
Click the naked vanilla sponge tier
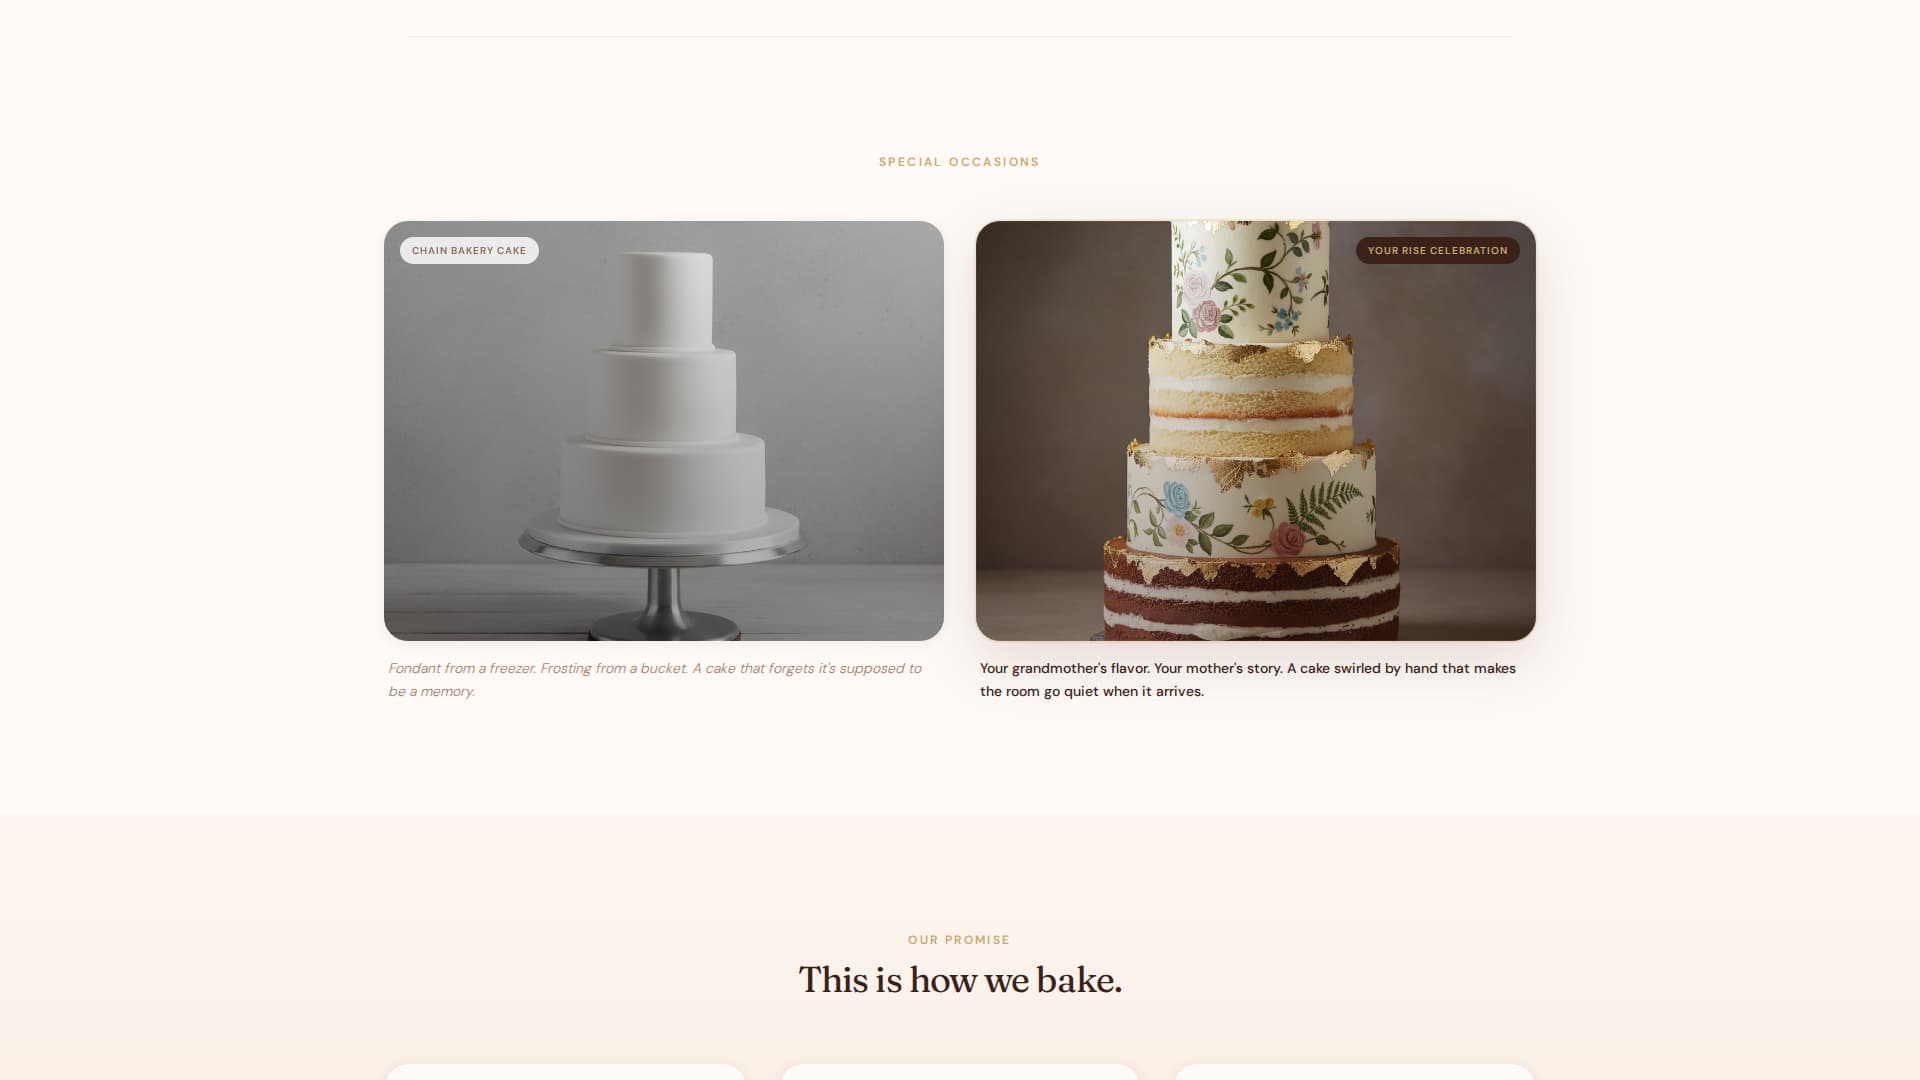pos(1250,395)
